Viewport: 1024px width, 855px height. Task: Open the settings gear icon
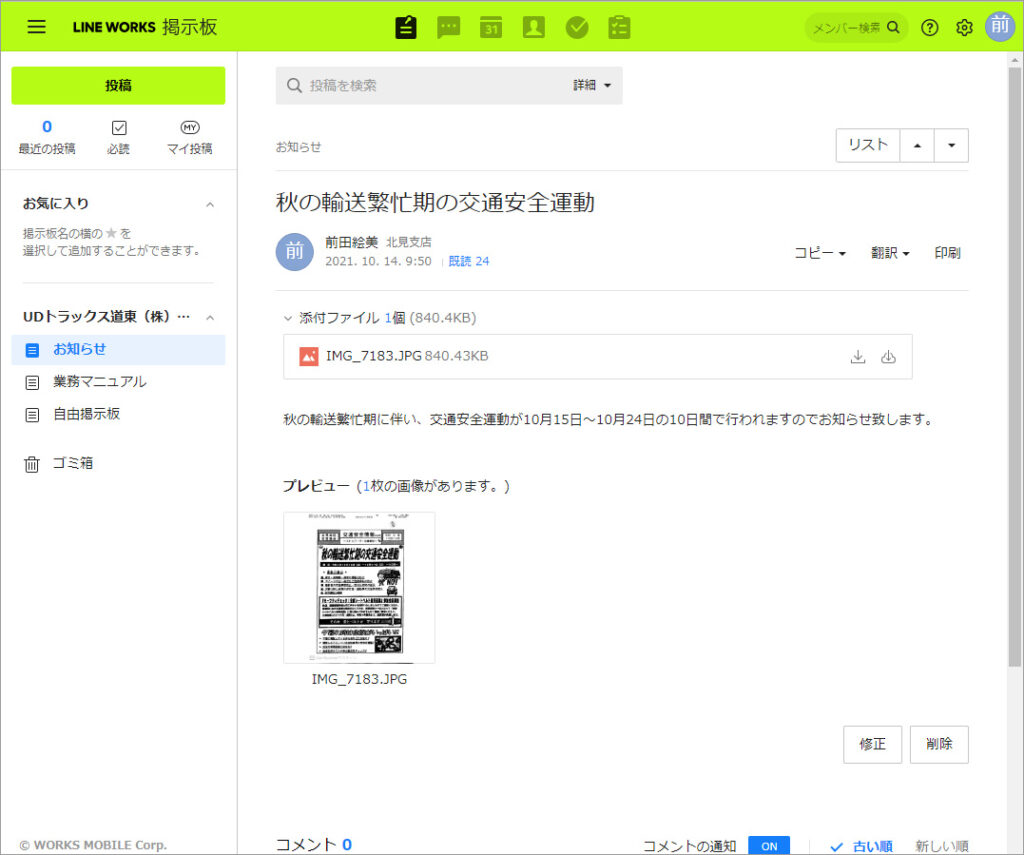tap(964, 27)
